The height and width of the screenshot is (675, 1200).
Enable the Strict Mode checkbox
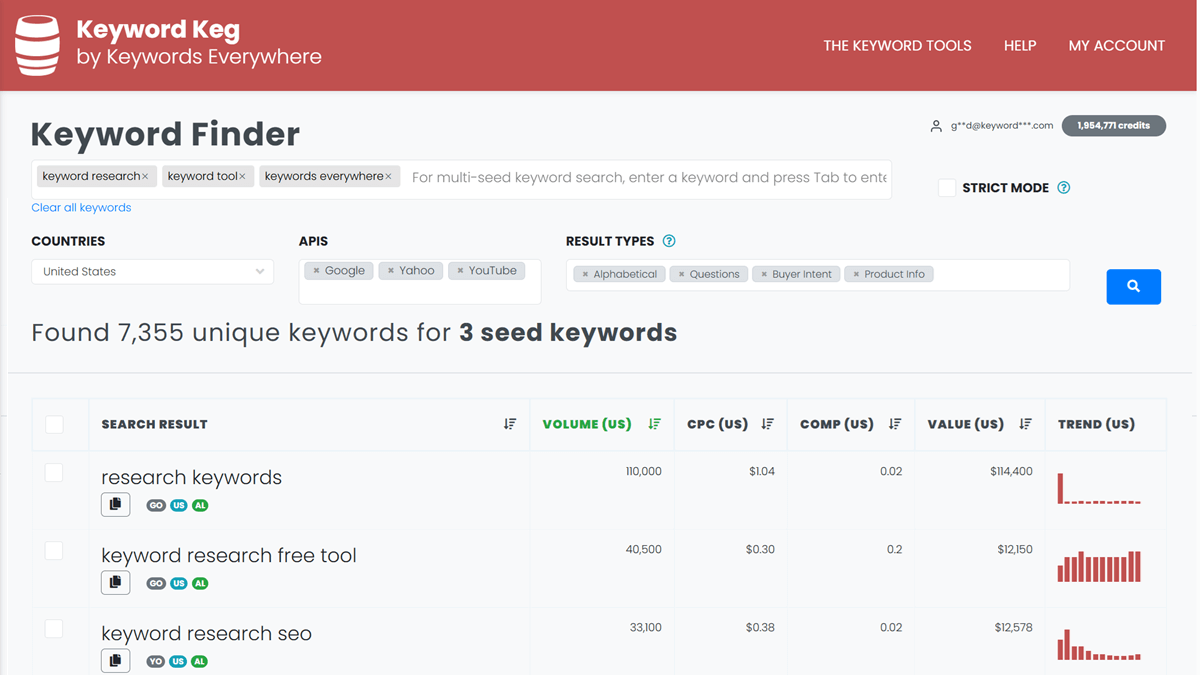point(946,188)
